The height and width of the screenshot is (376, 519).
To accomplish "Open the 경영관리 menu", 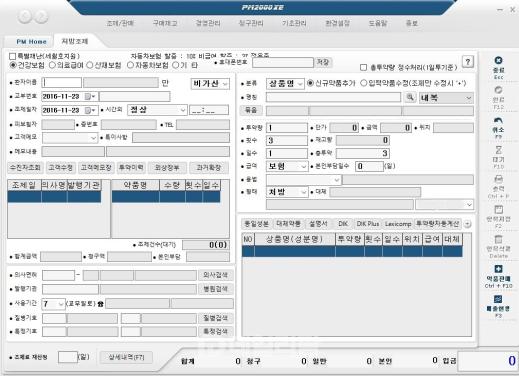I will (x=208, y=23).
